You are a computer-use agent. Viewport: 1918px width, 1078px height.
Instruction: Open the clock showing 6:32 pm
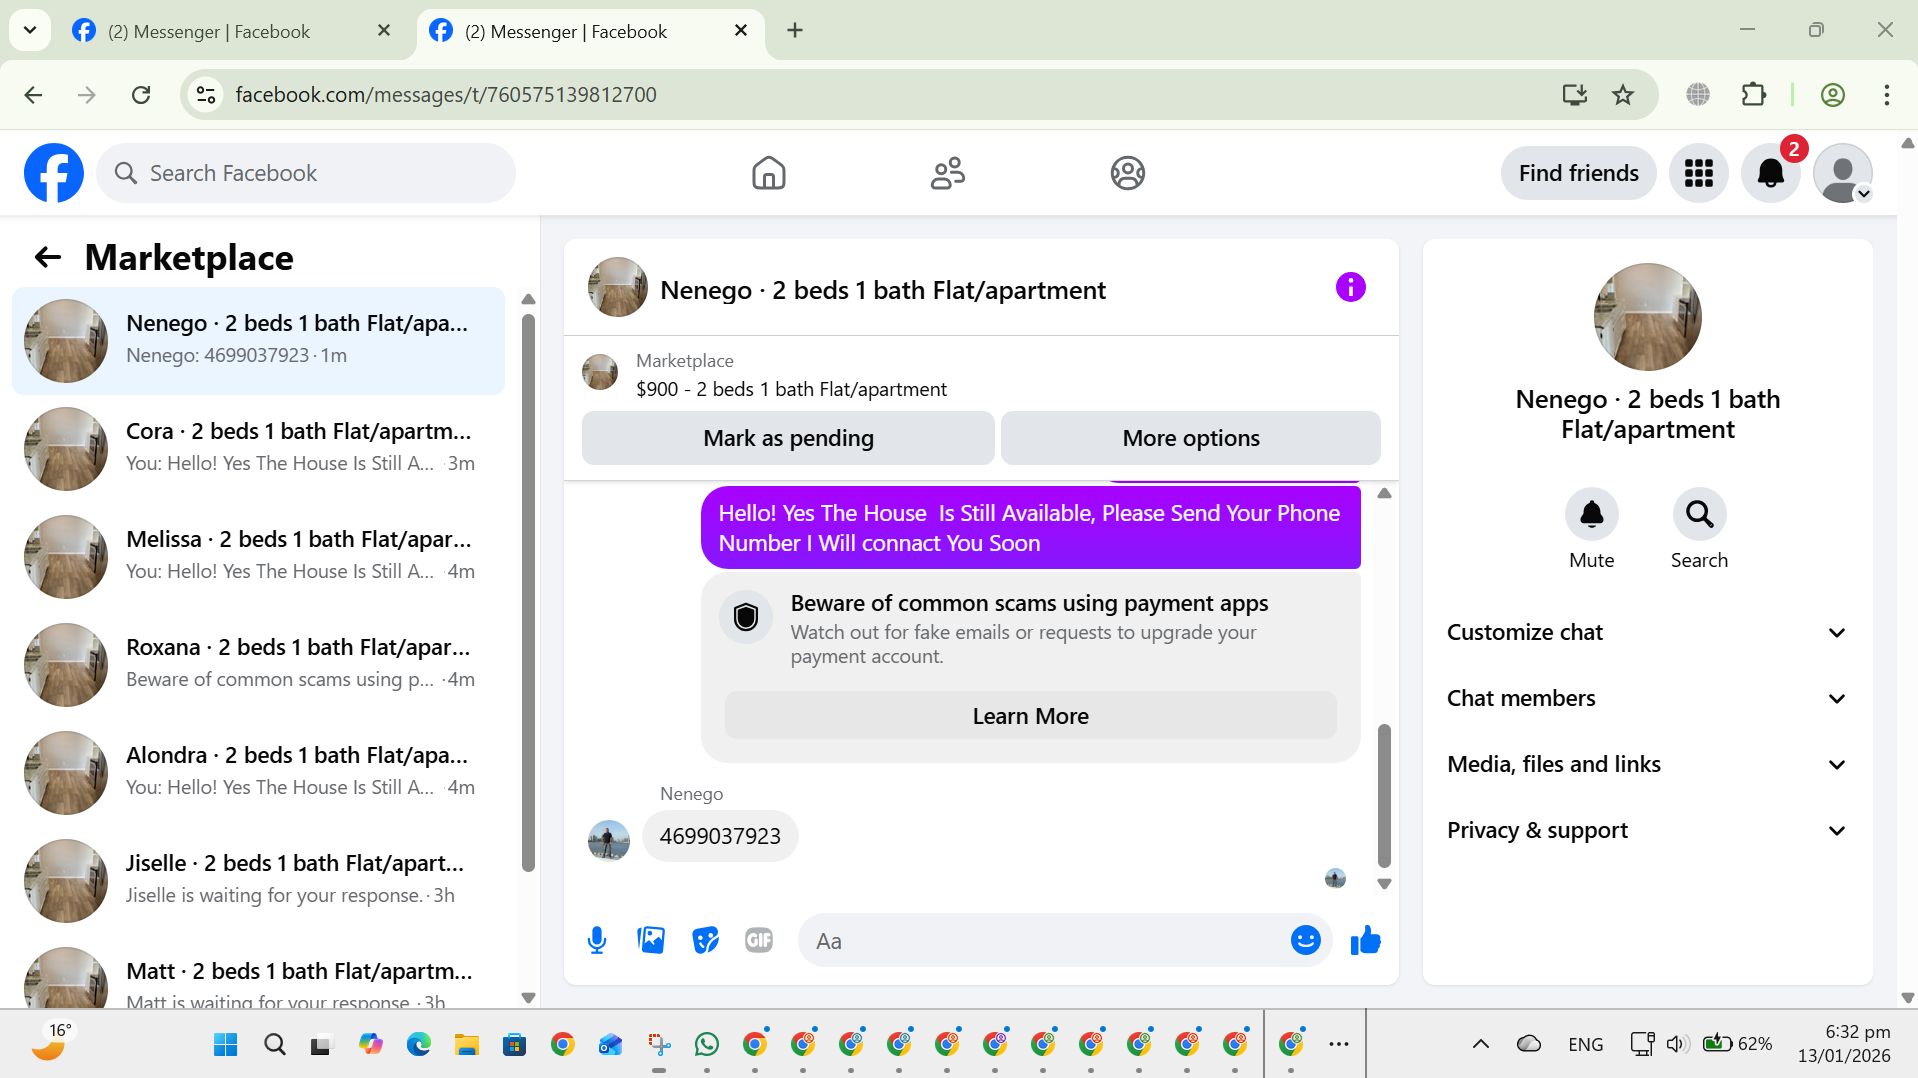point(1843,1044)
